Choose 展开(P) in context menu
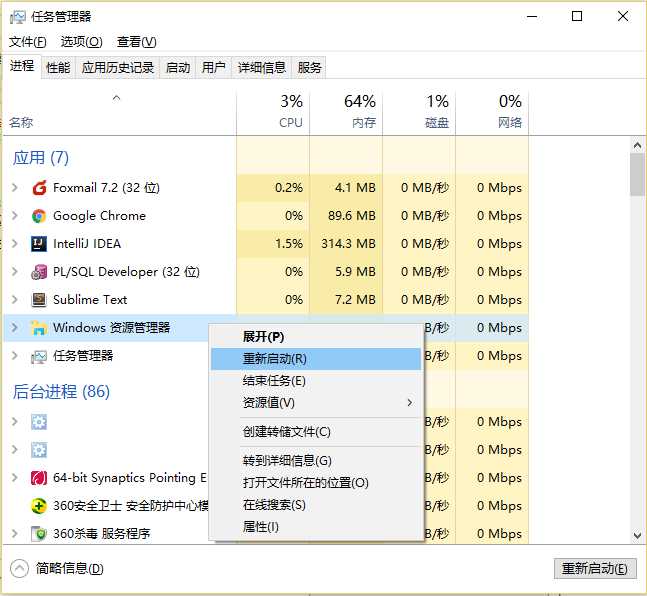Screen dimensions: 647x596 [316, 337]
